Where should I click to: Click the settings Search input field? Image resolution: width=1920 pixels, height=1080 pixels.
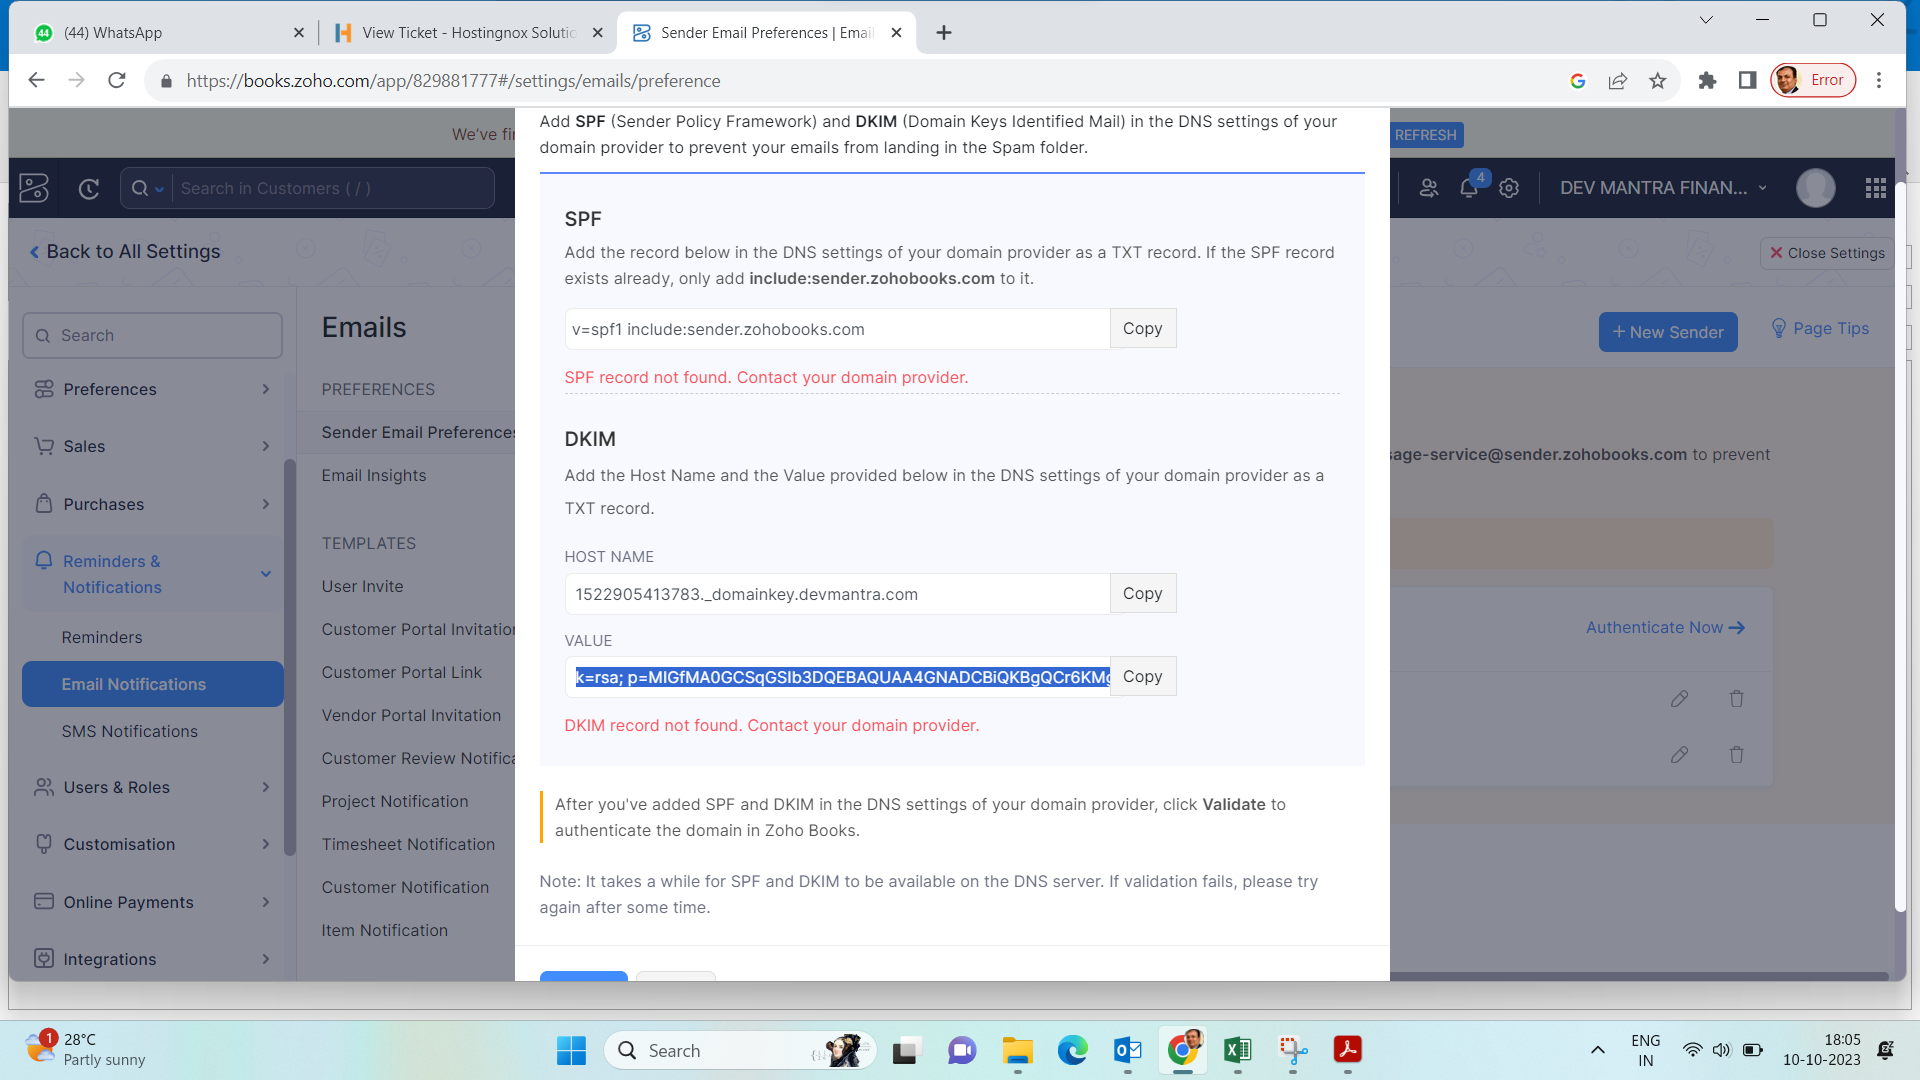(x=152, y=335)
